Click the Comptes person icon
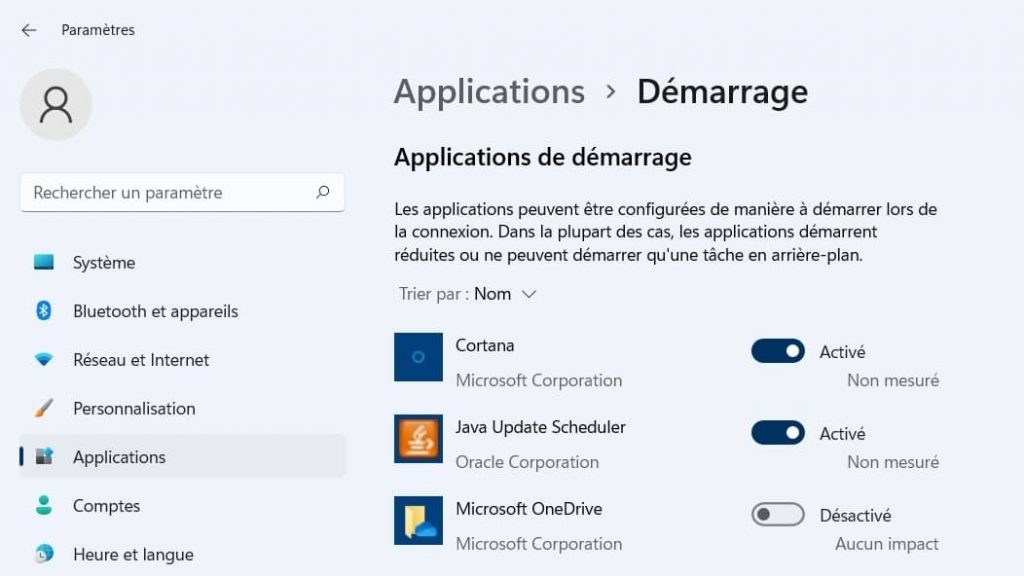 tap(44, 506)
